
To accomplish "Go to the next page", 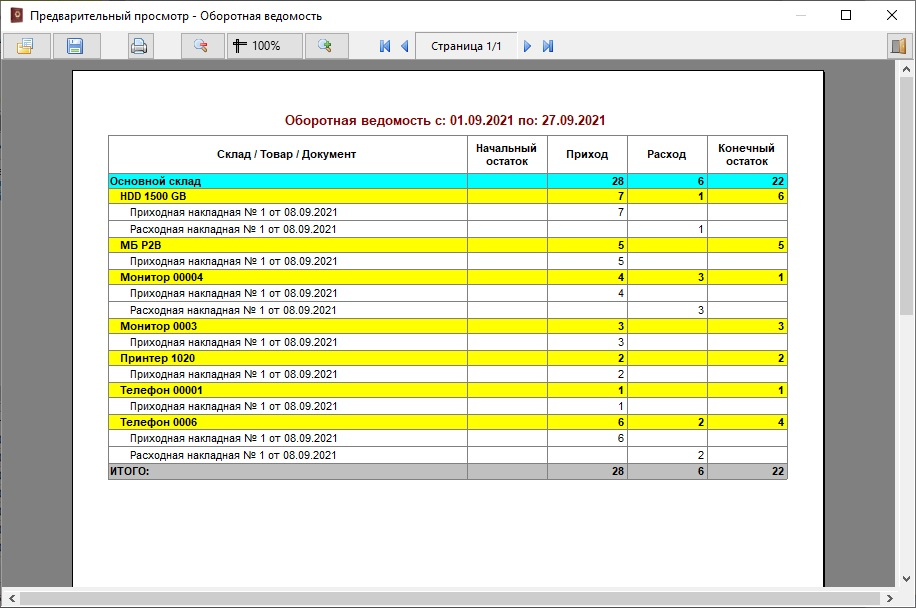I will point(528,46).
